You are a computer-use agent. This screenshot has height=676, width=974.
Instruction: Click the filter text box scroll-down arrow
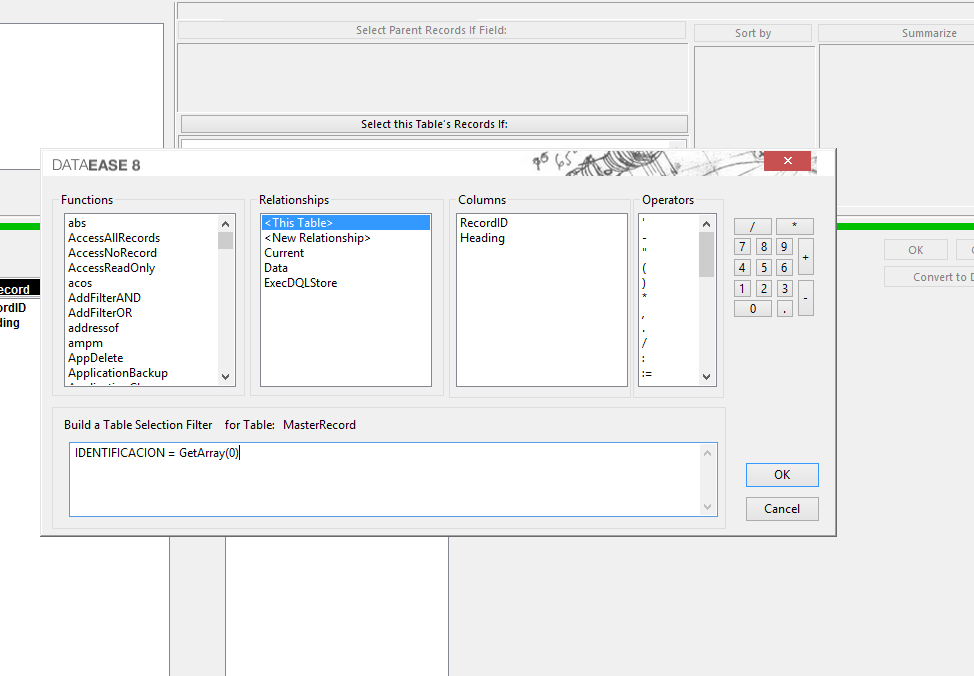coord(708,507)
